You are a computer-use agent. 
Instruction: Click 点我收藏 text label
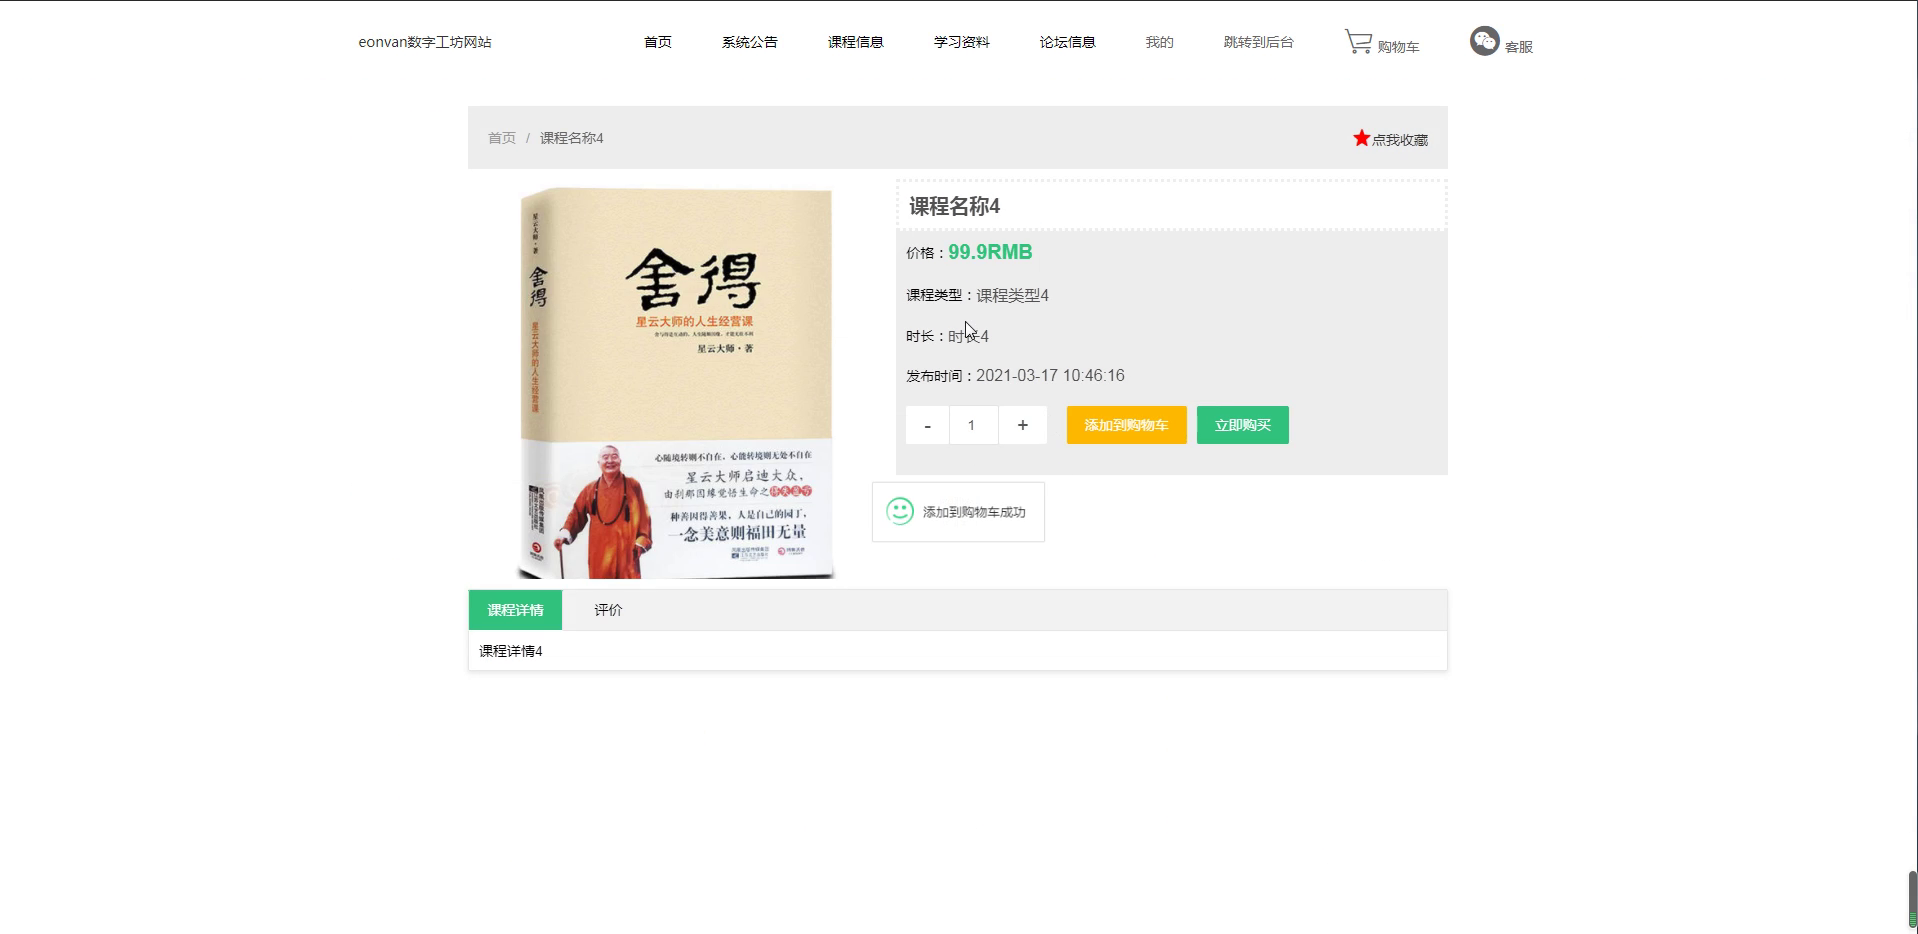point(1399,140)
